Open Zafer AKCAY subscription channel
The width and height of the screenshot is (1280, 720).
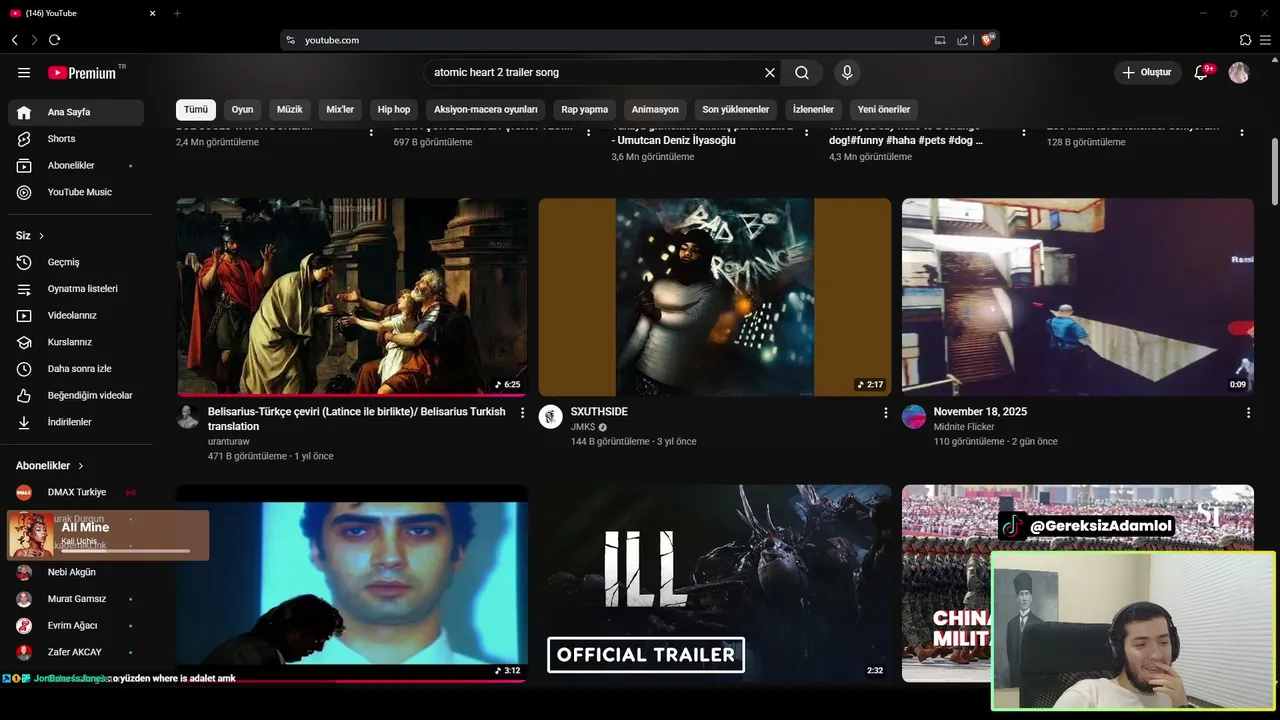pyautogui.click(x=76, y=652)
